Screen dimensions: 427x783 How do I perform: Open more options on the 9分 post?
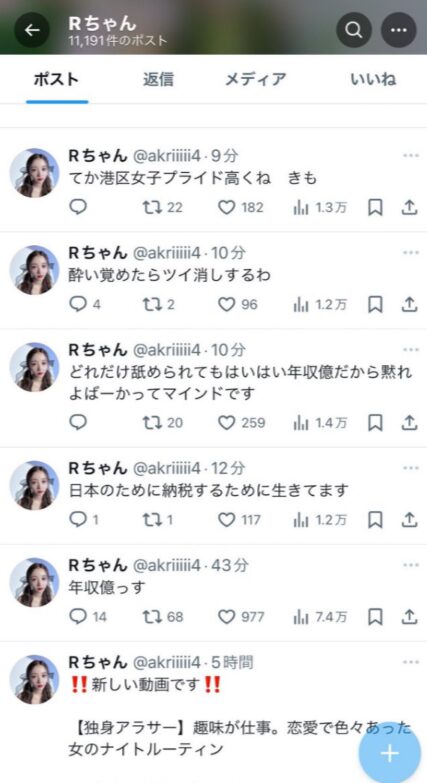[411, 156]
